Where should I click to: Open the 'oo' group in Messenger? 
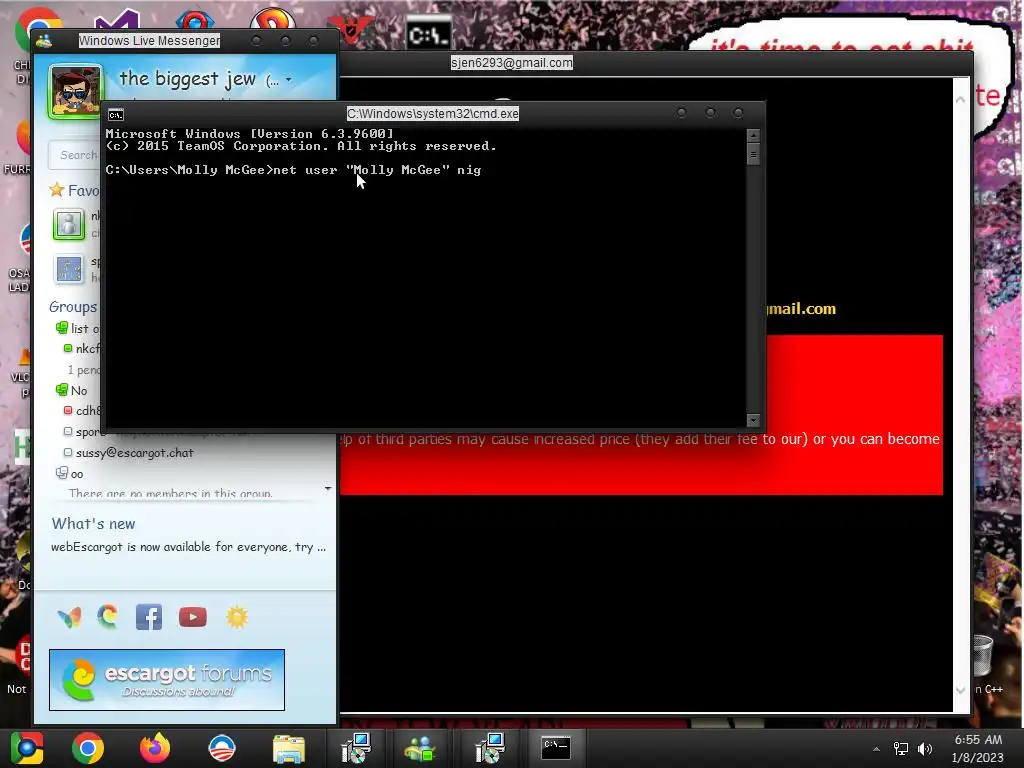(70, 473)
